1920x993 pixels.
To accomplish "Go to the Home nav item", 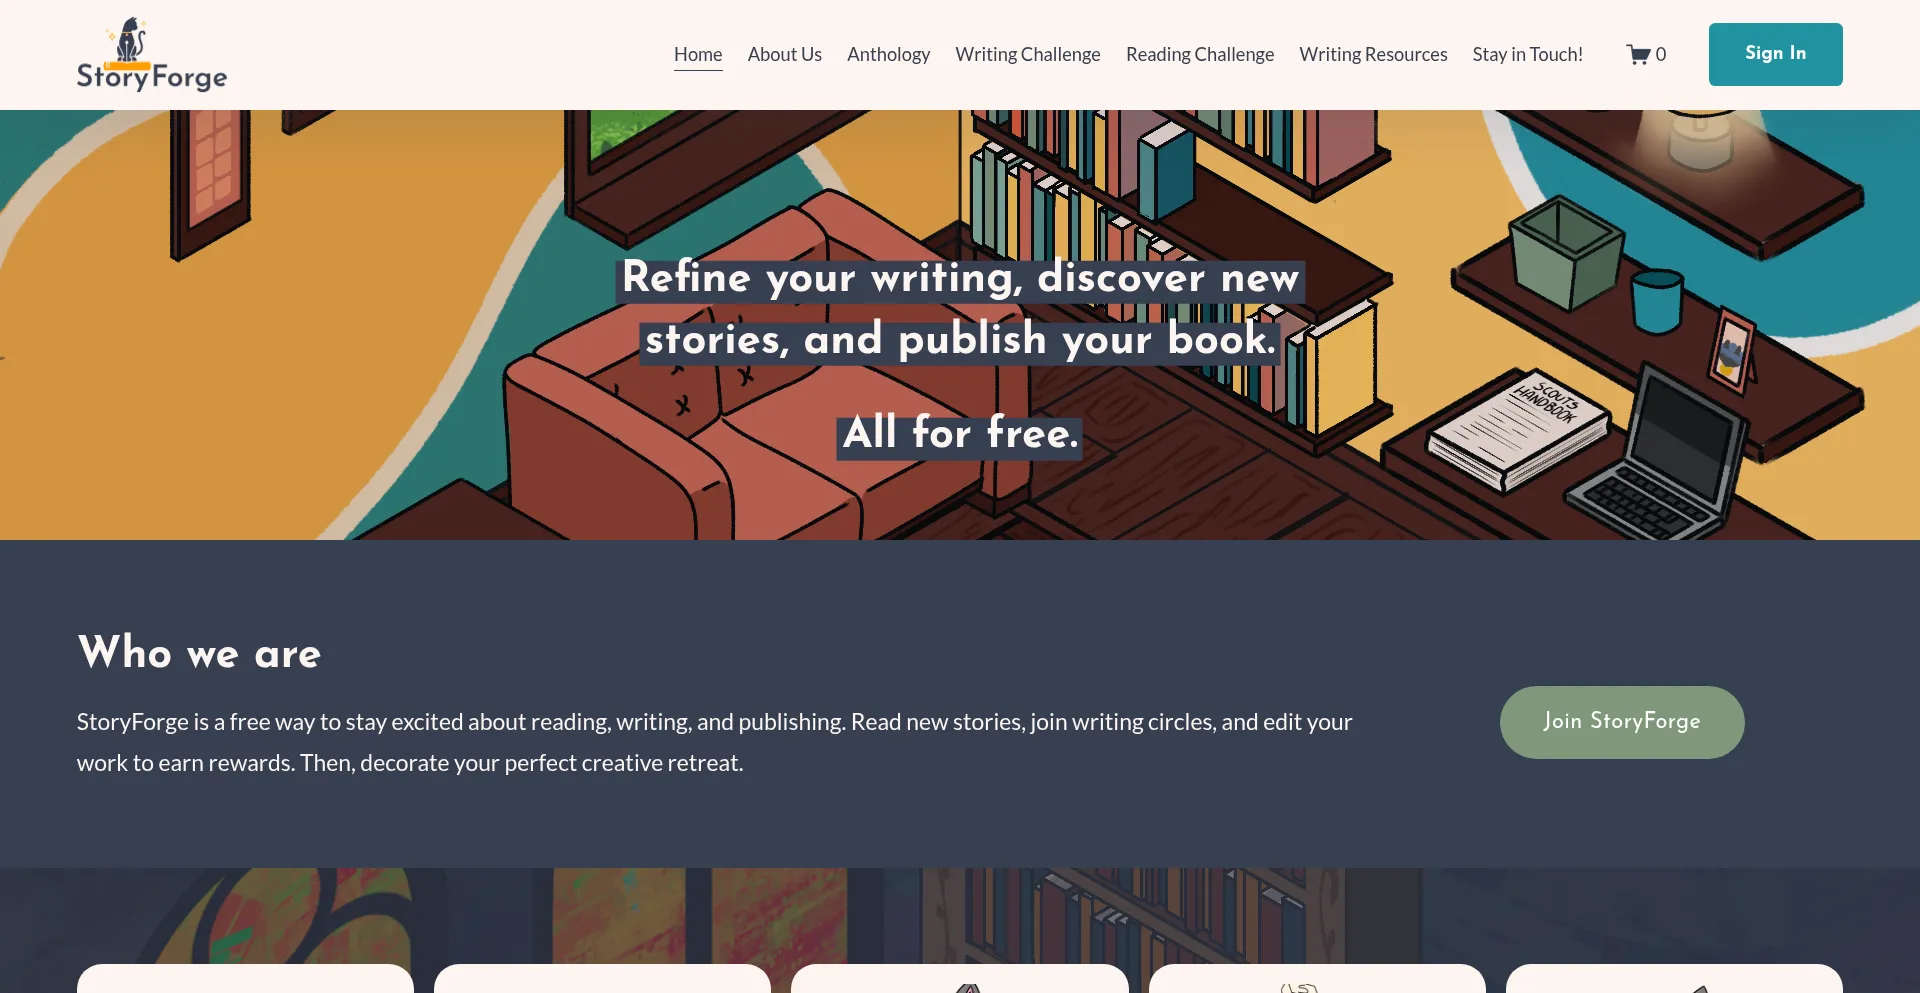I will tap(698, 55).
